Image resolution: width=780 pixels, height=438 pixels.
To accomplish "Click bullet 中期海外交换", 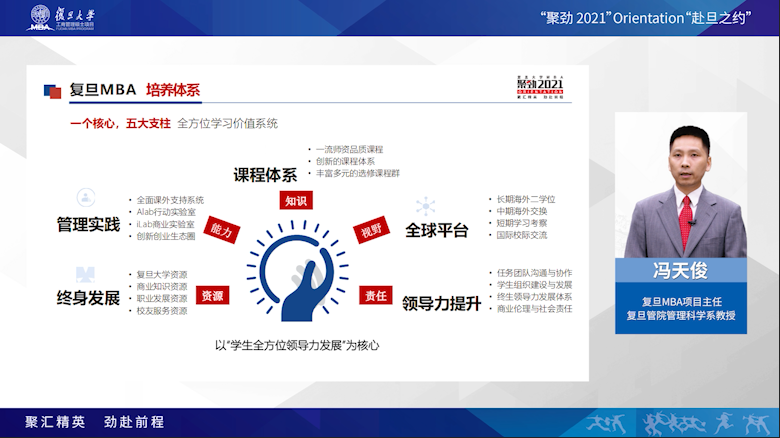I will [522, 211].
